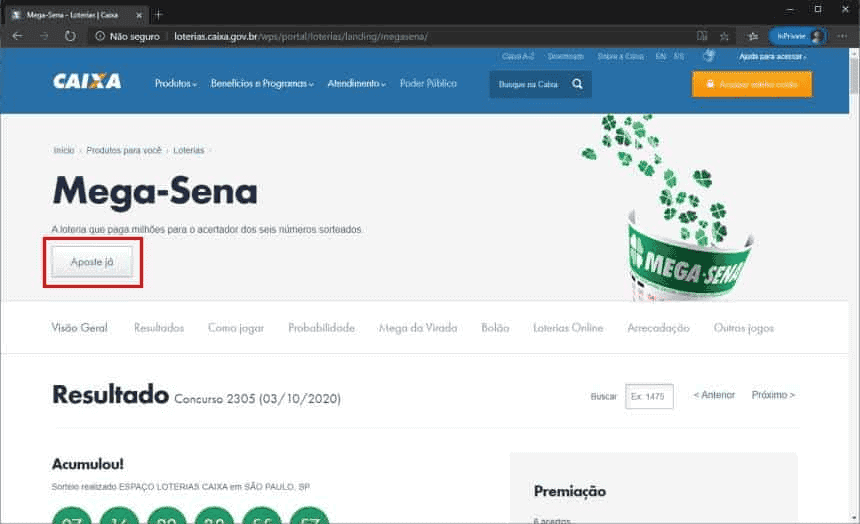The image size is (860, 524).
Task: Go back with the browser back arrow
Action: click(x=18, y=36)
